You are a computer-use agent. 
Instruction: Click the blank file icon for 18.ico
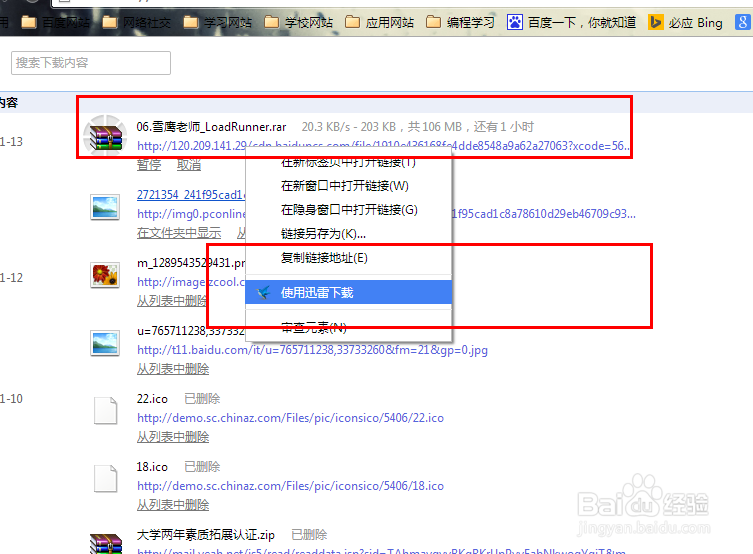click(105, 479)
